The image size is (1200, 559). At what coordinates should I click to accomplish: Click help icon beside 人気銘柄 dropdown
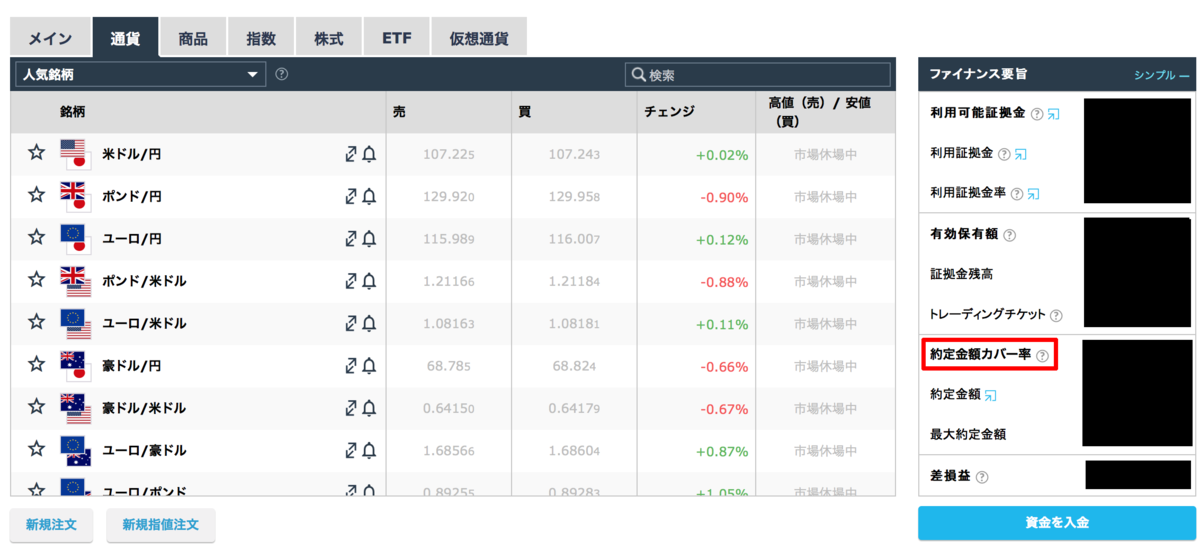[282, 74]
